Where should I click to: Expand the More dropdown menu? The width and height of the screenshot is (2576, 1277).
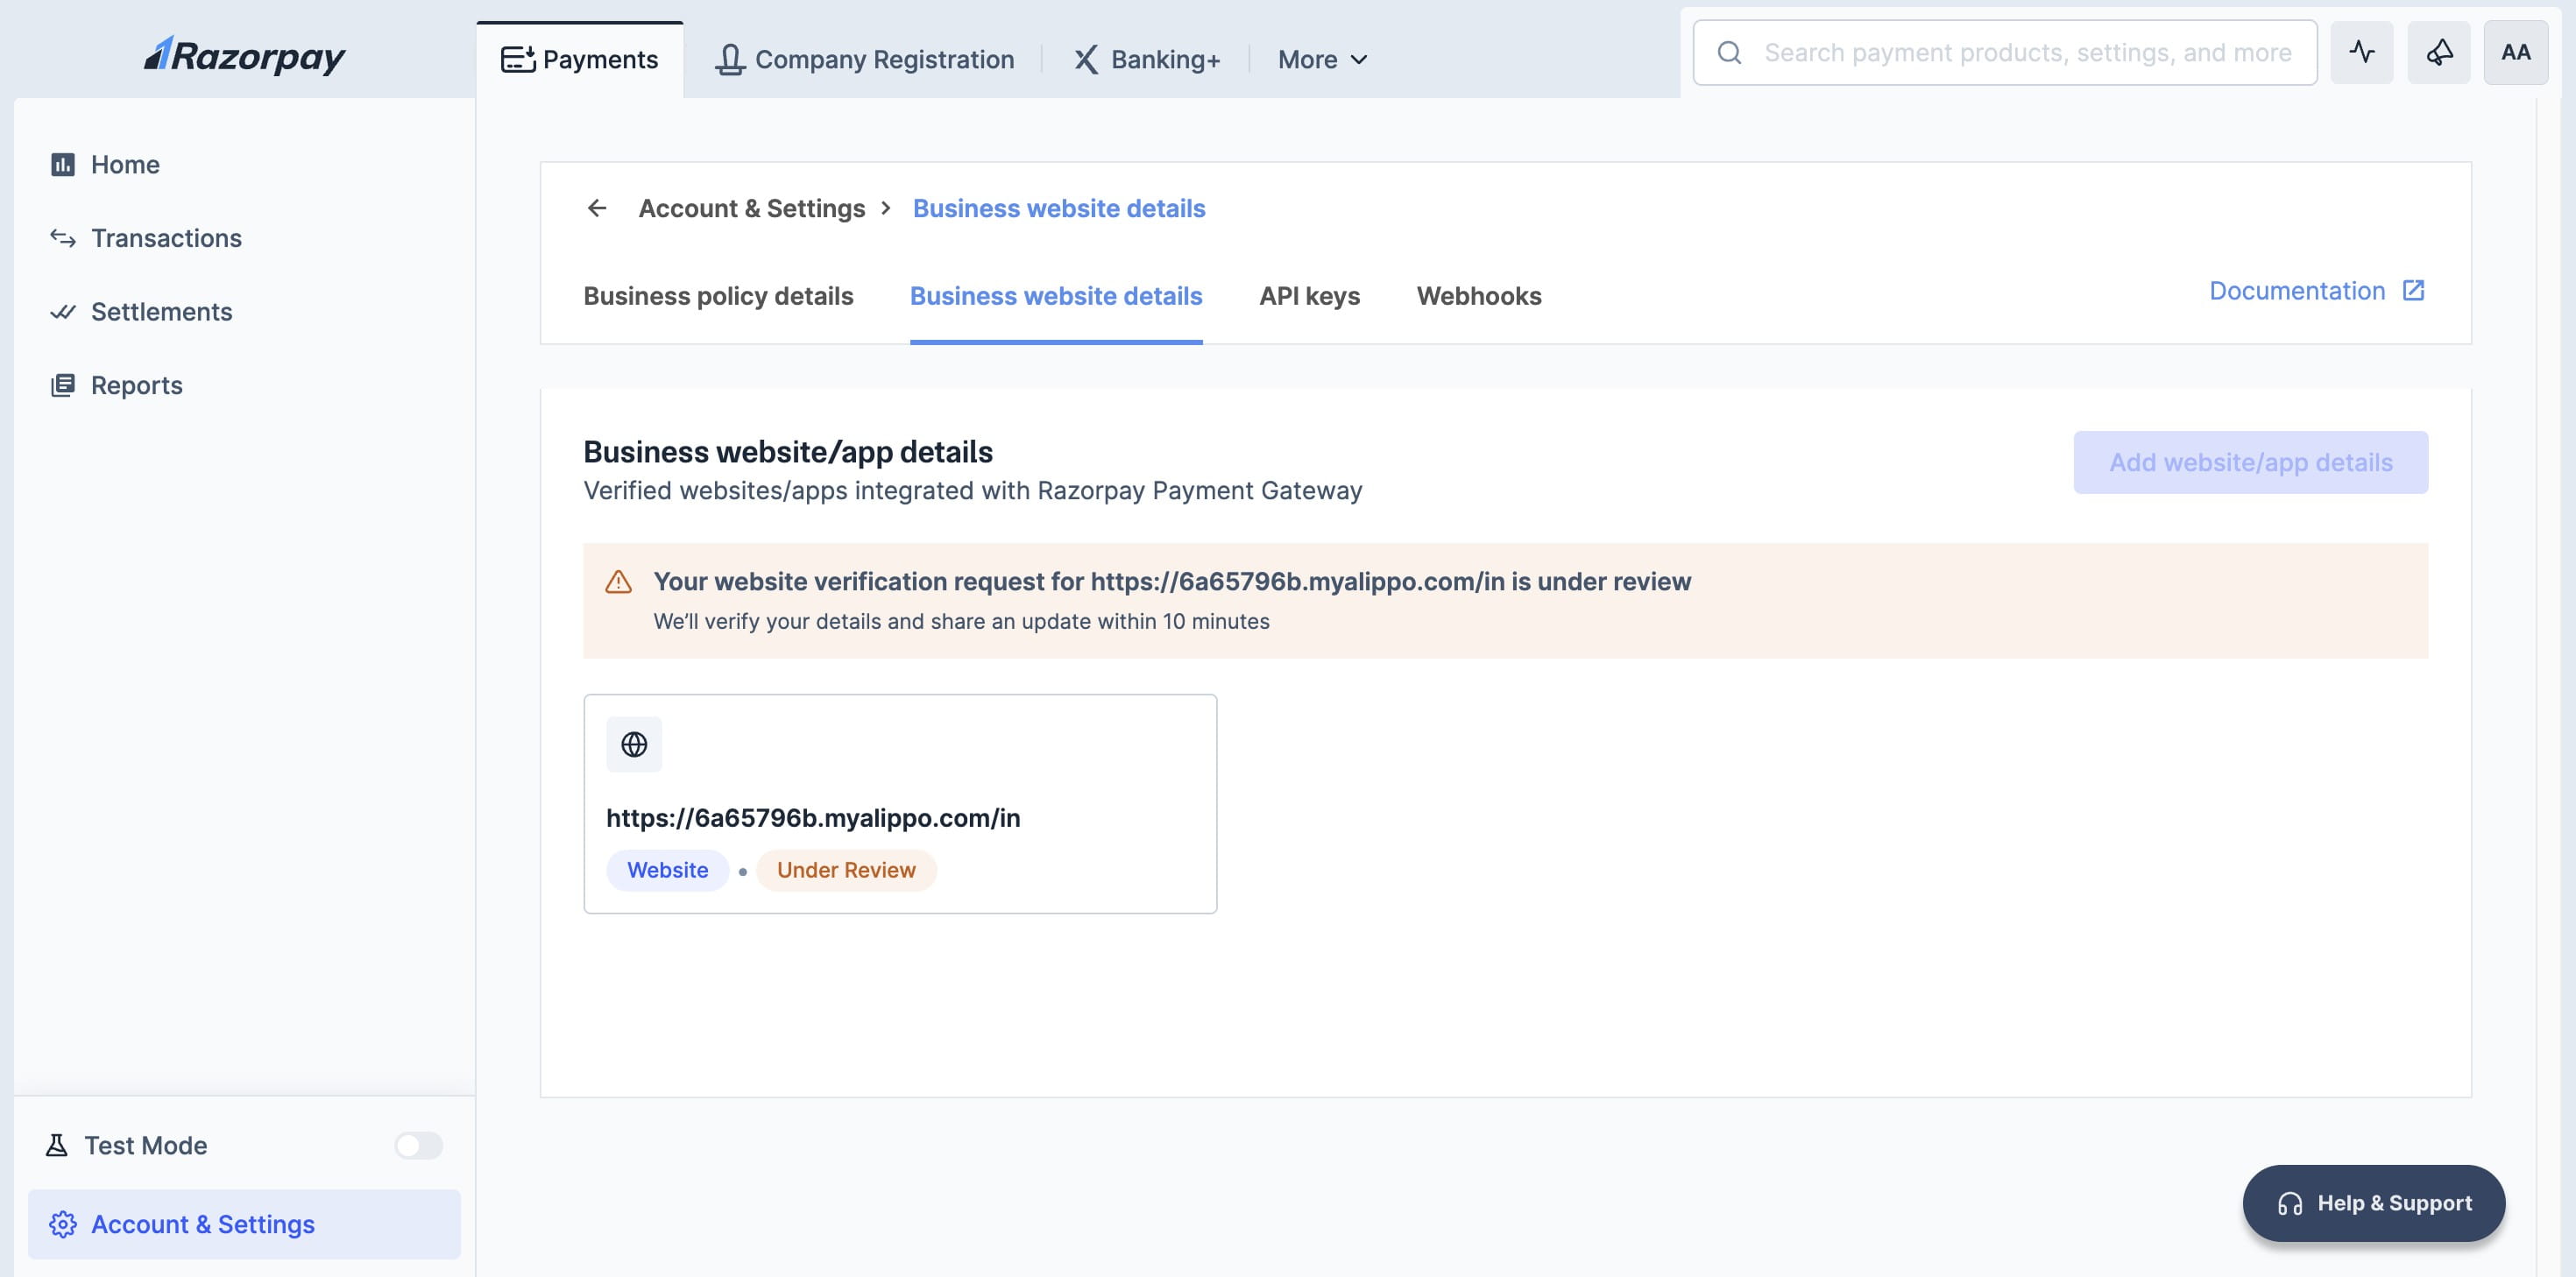click(1322, 60)
